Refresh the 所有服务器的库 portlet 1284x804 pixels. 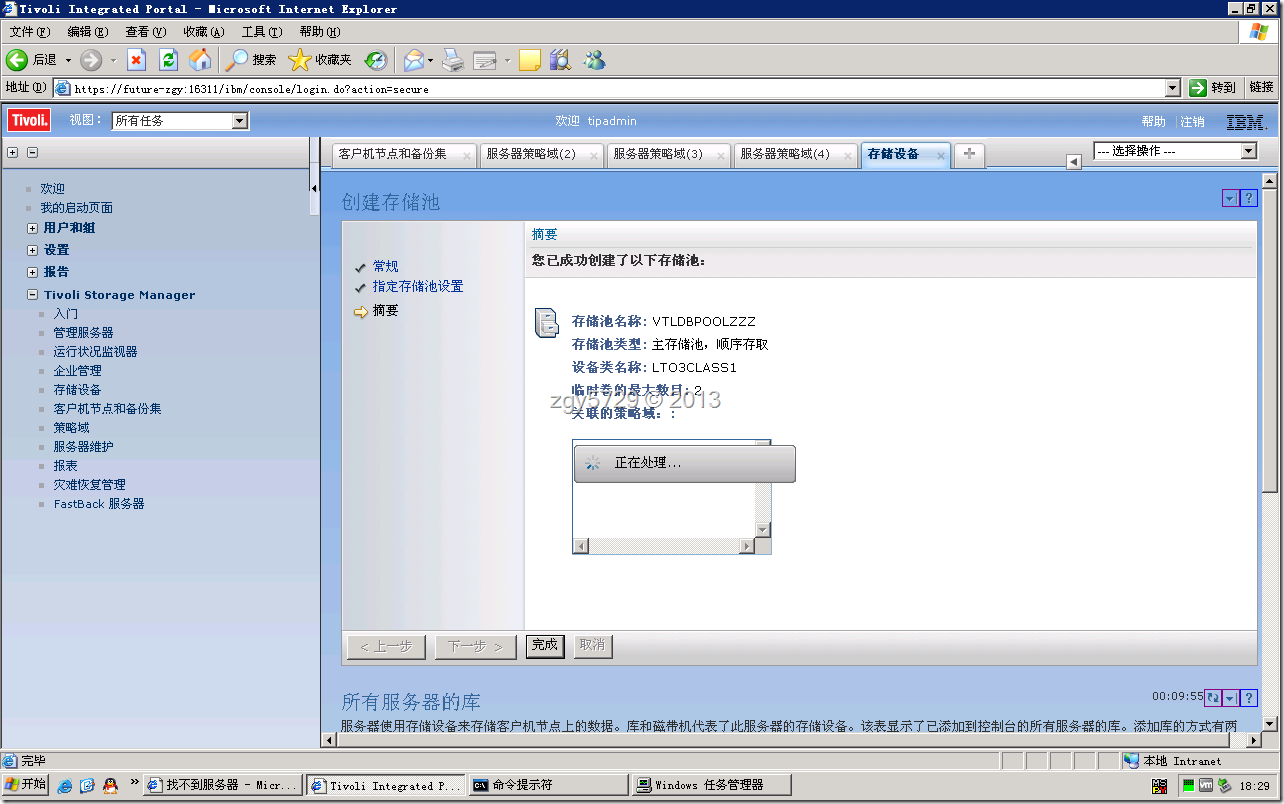1213,698
